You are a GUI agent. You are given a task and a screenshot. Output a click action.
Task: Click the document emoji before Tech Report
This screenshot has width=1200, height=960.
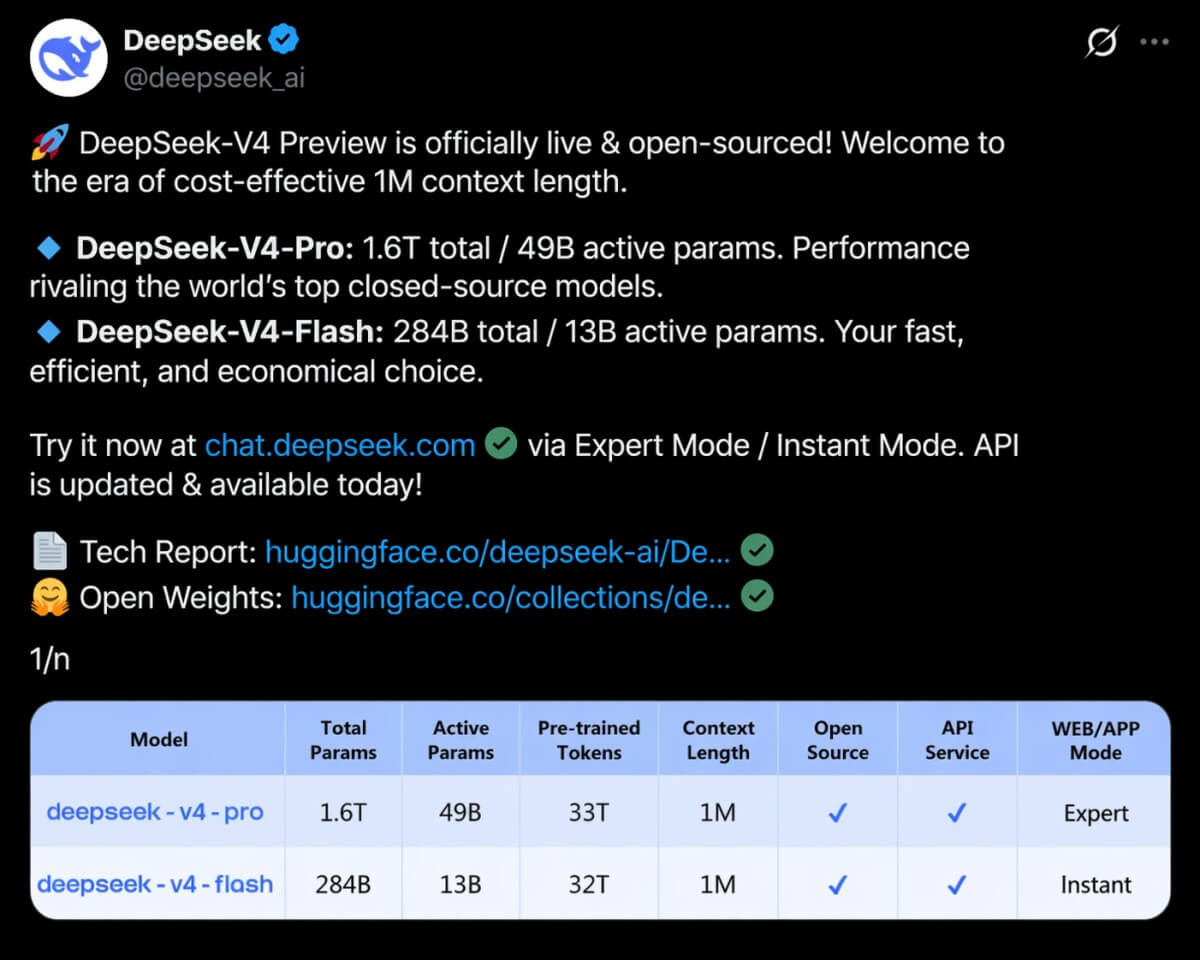[49, 549]
